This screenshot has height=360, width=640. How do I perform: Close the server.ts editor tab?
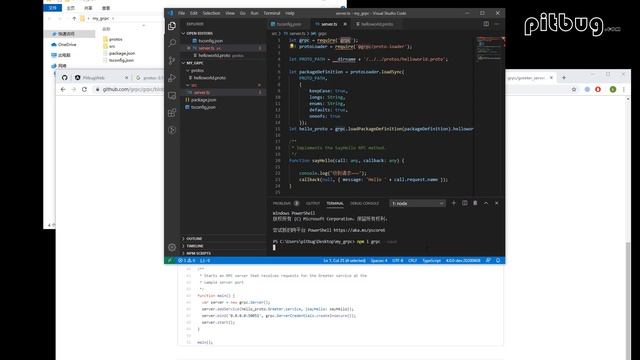[345, 24]
